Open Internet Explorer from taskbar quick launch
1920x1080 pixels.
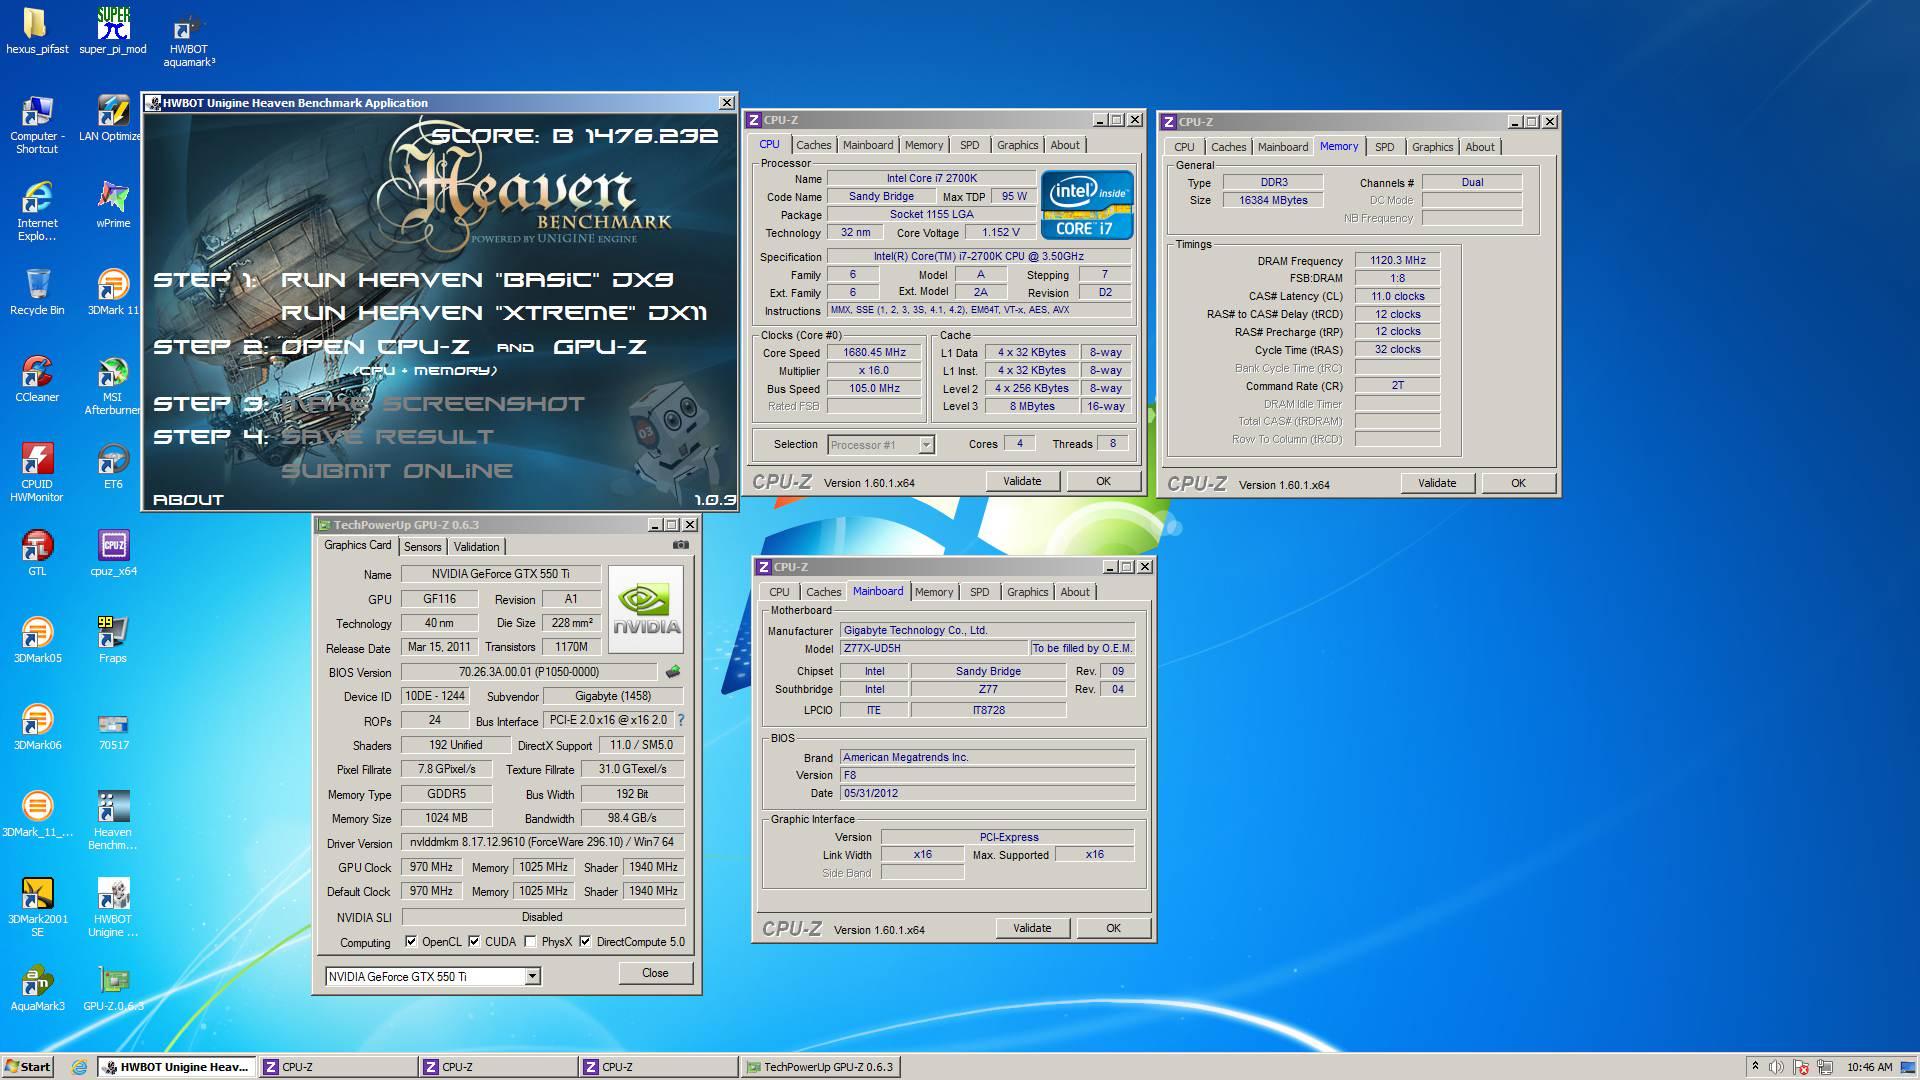[79, 1067]
